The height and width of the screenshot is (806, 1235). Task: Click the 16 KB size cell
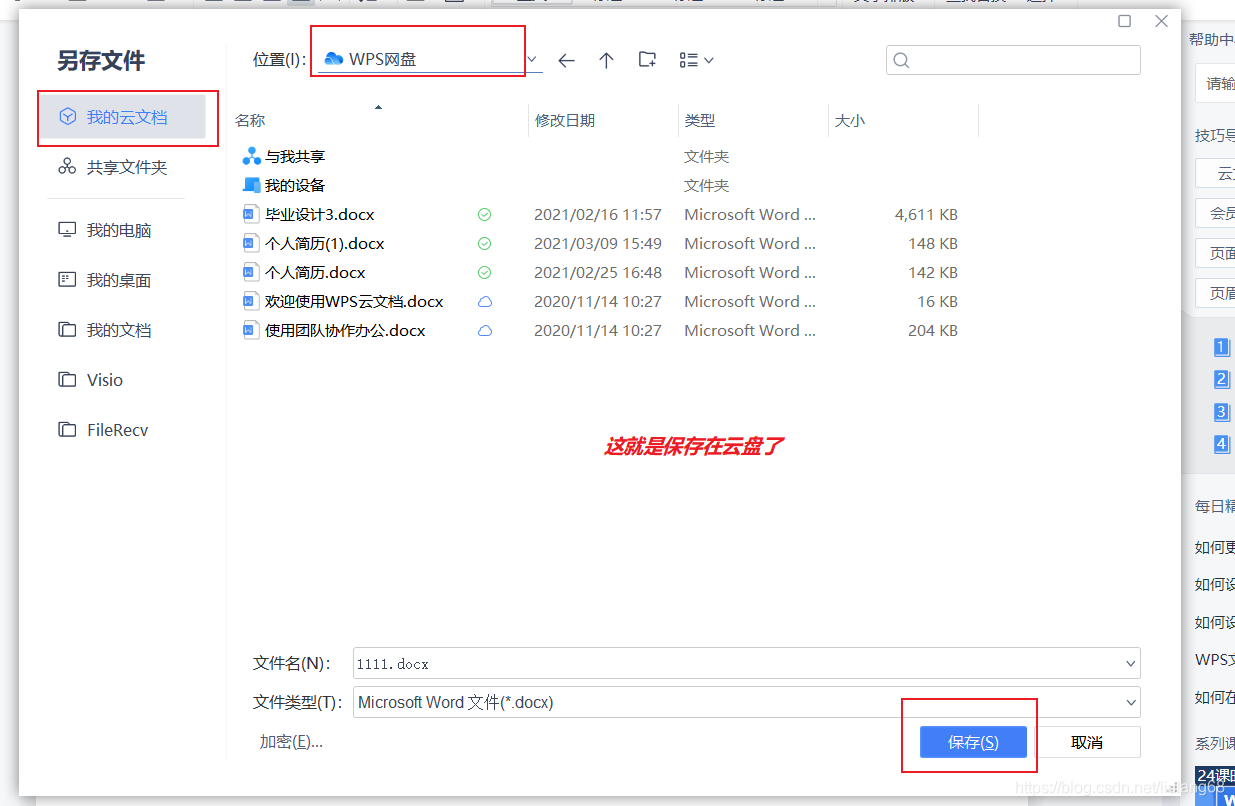point(938,301)
